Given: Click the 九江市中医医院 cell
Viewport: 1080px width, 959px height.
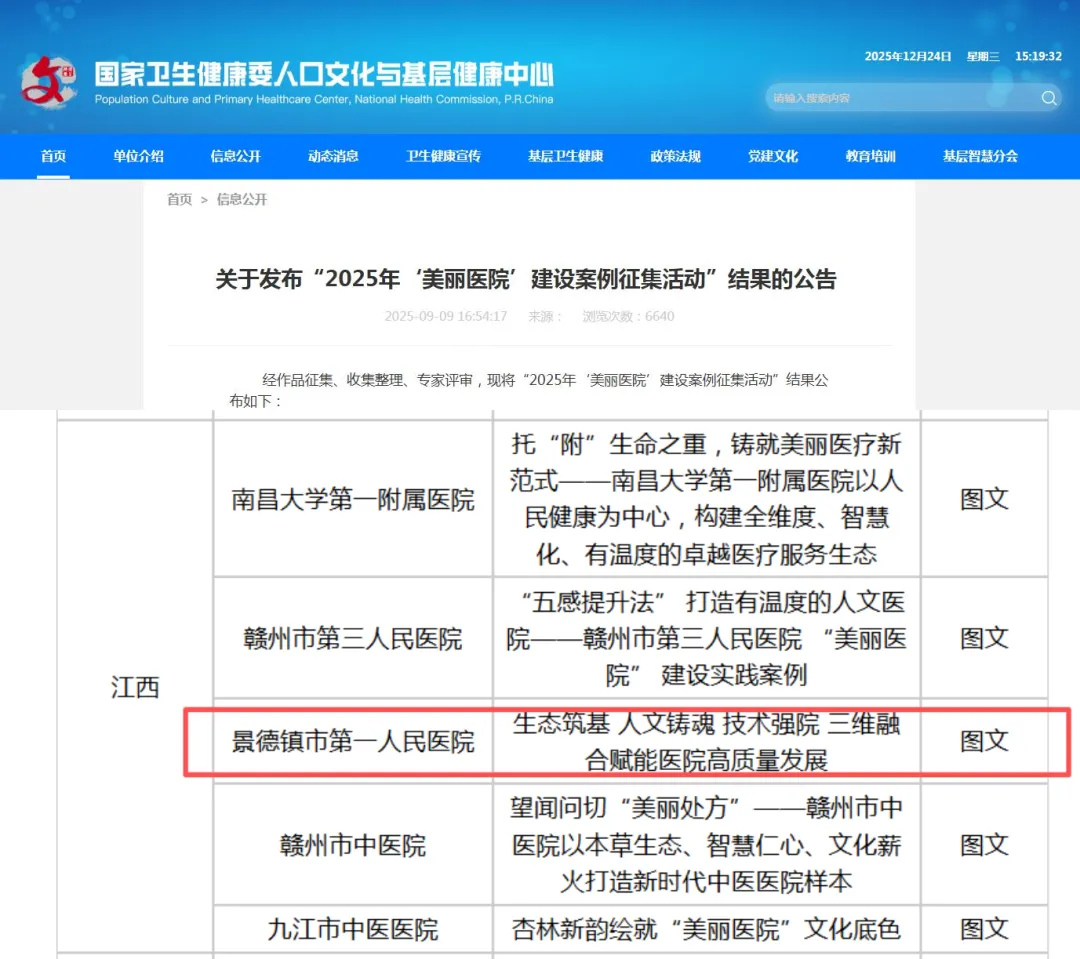Looking at the screenshot, I should (x=353, y=929).
